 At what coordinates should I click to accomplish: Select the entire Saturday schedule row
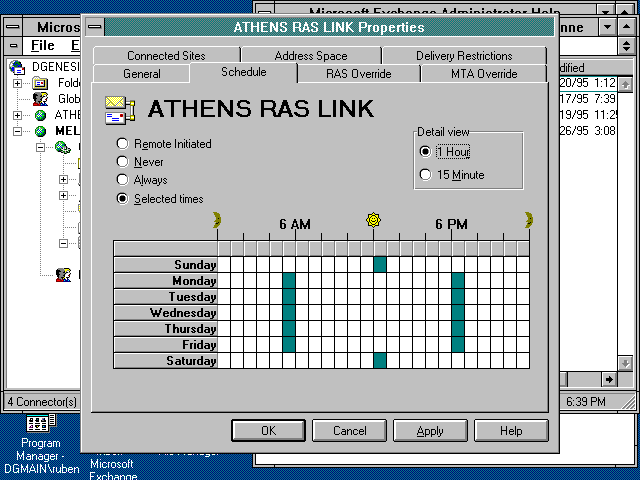click(x=166, y=361)
